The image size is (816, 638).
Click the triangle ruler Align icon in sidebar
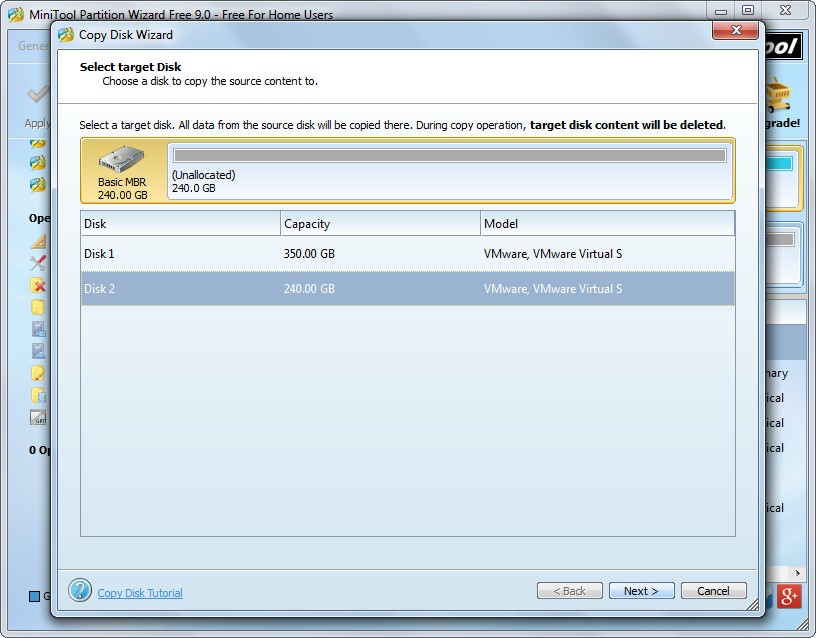pyautogui.click(x=39, y=241)
